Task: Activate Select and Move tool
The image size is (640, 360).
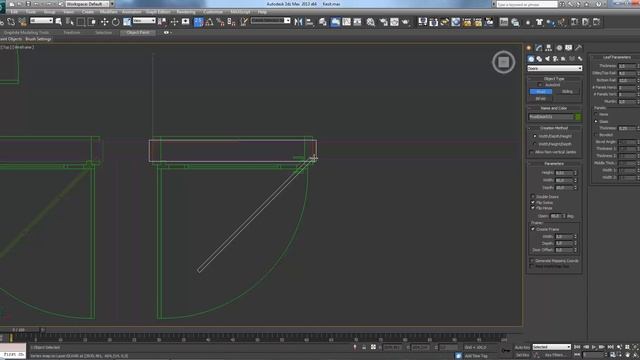Action: click(104, 22)
